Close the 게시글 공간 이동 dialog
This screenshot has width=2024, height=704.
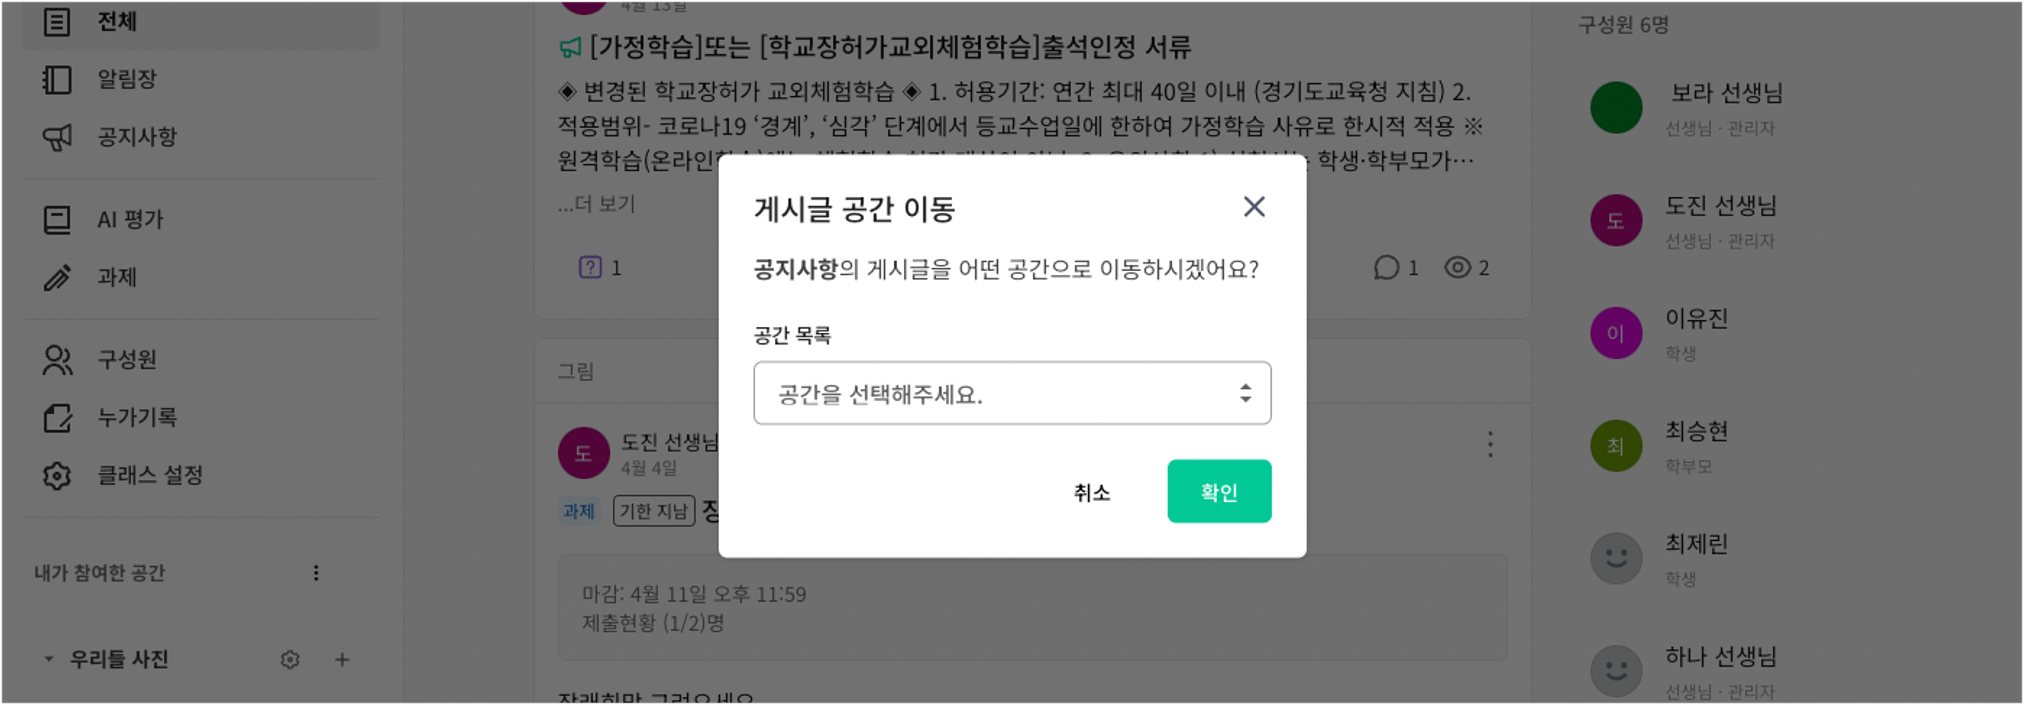pyautogui.click(x=1254, y=207)
